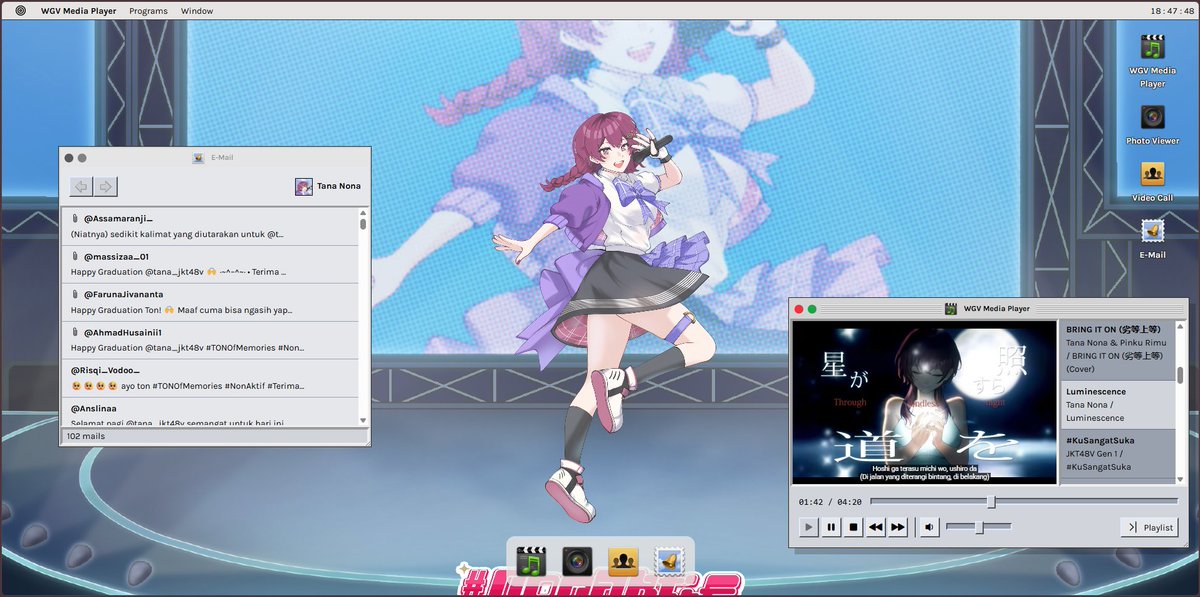Click the volume slider handle

[x=979, y=527]
